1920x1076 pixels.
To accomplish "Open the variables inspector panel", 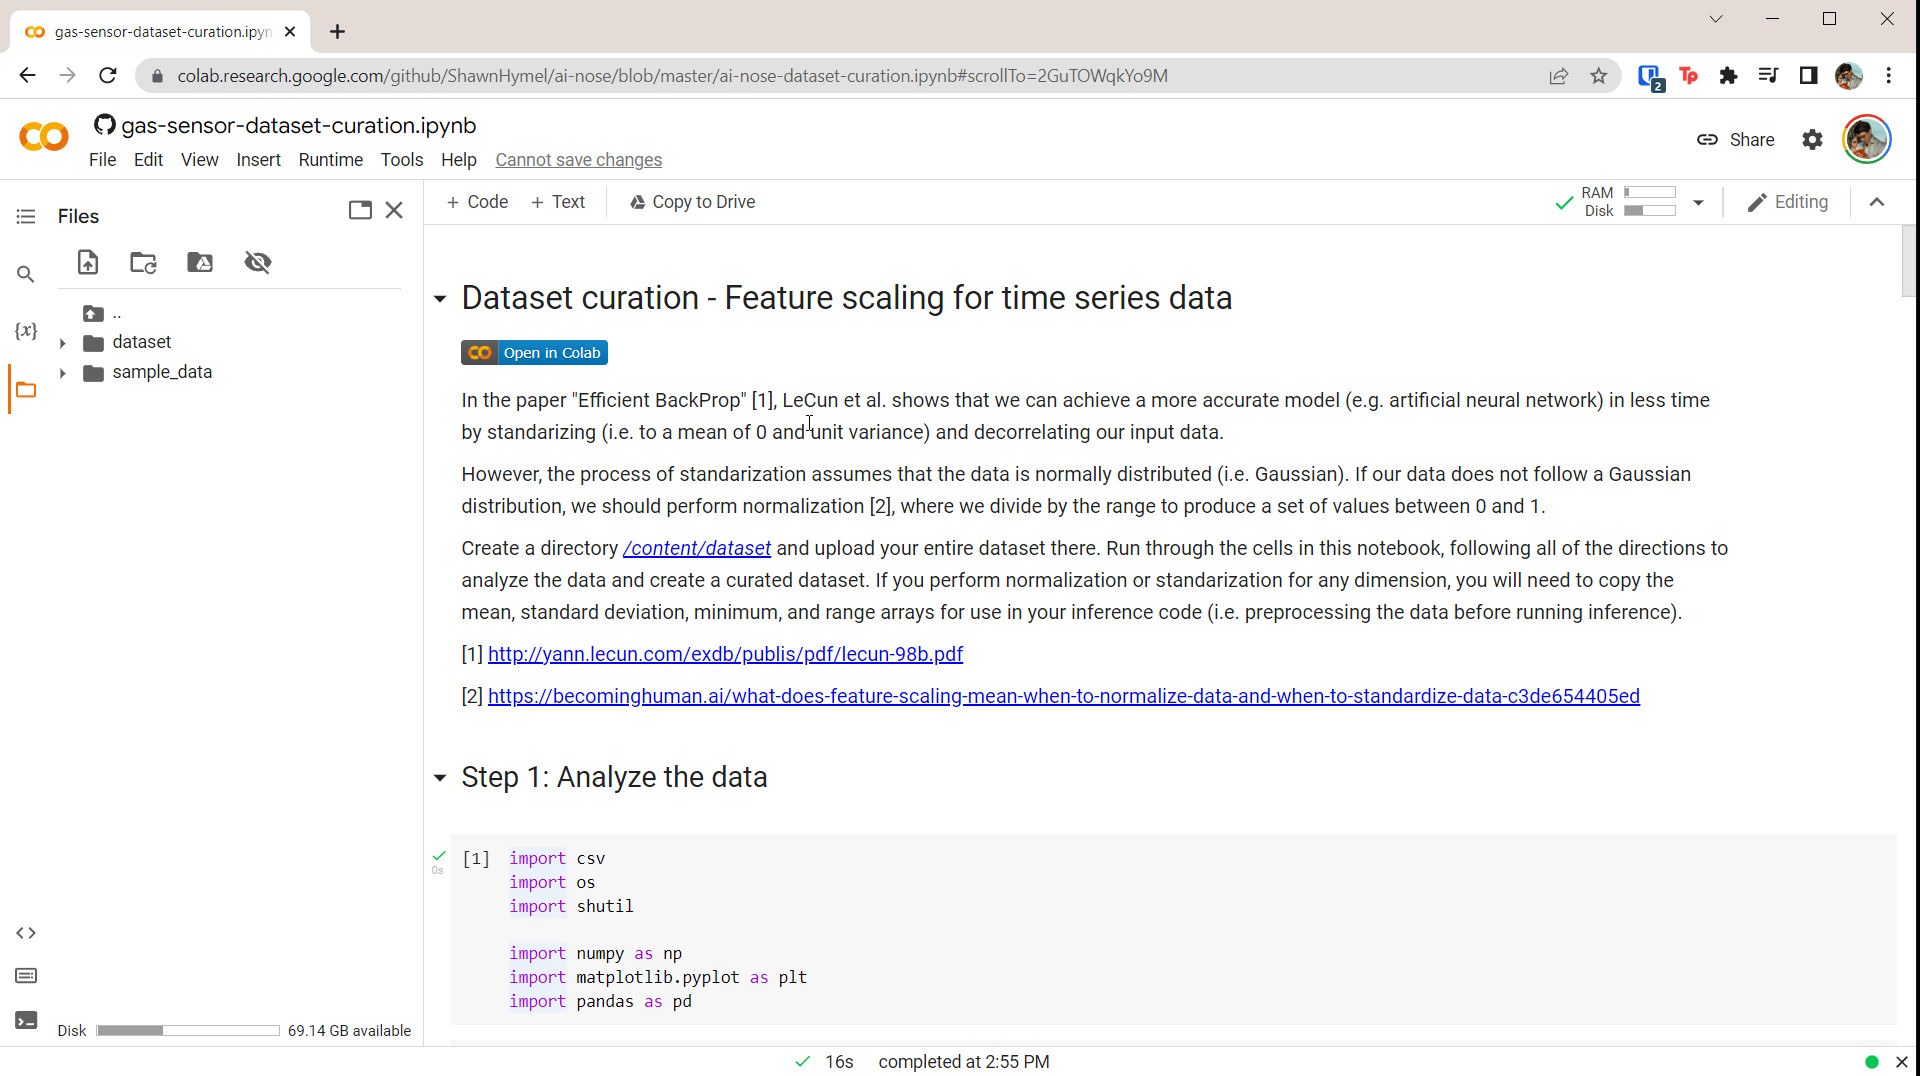I will click(26, 331).
